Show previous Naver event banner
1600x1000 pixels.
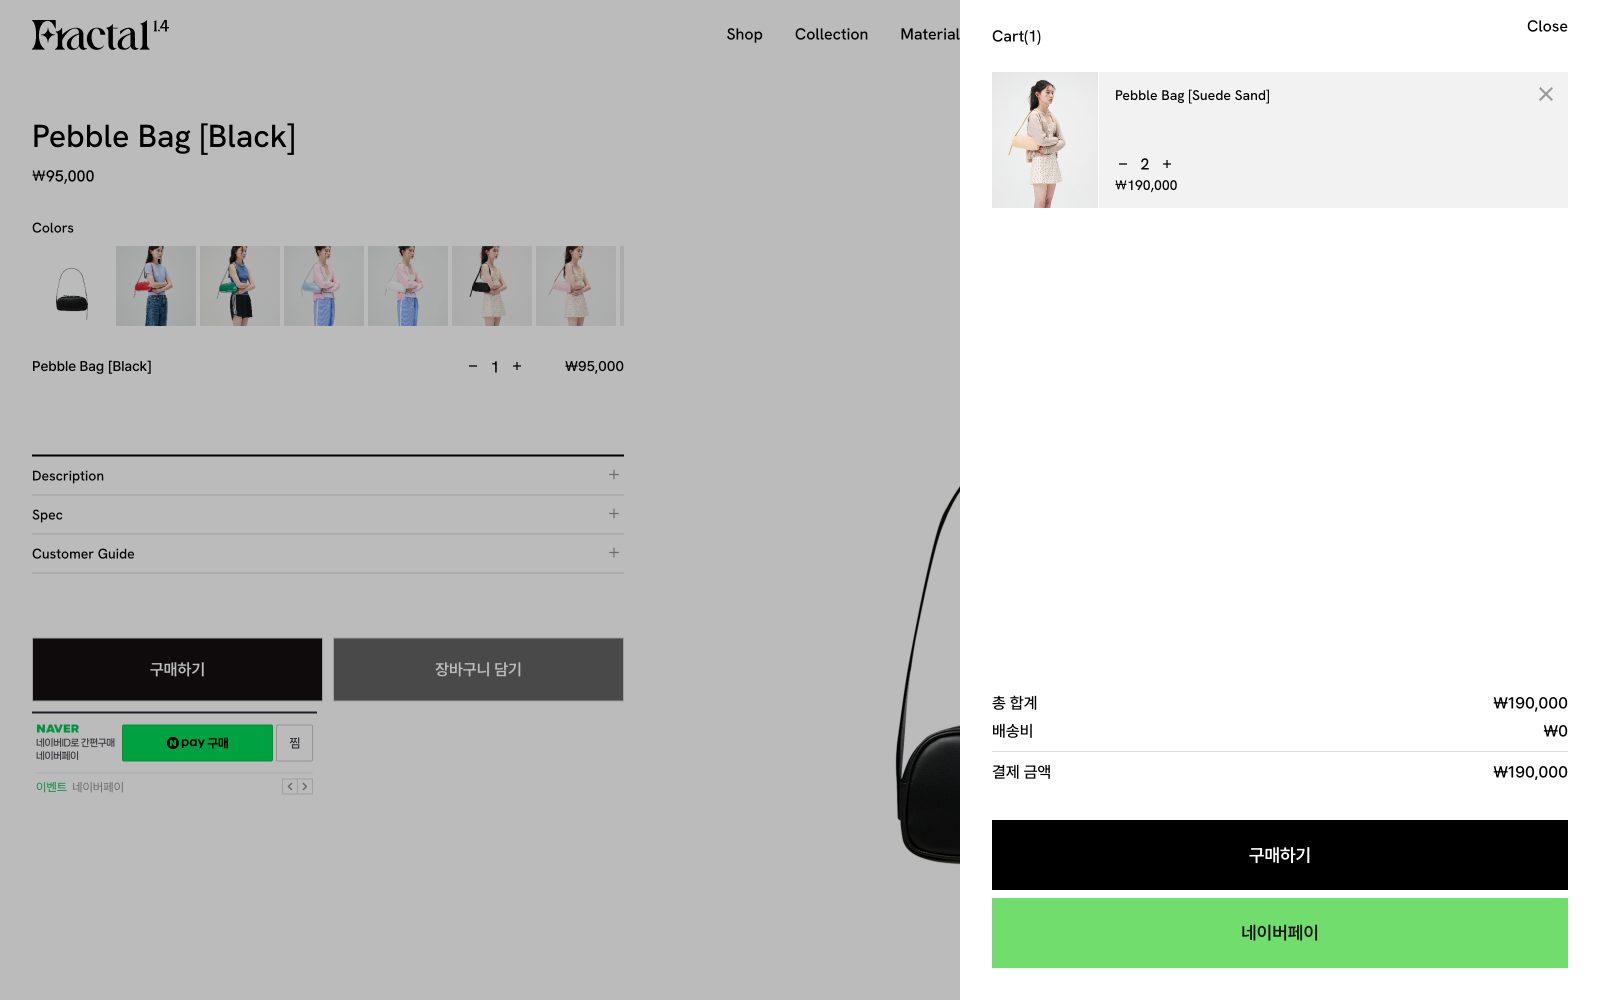coord(290,786)
